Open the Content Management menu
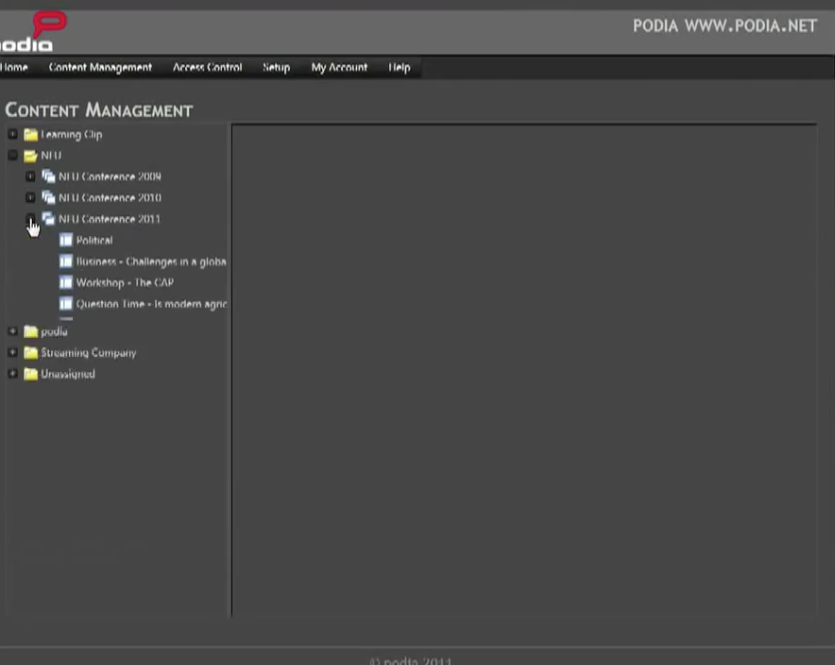 click(x=100, y=68)
